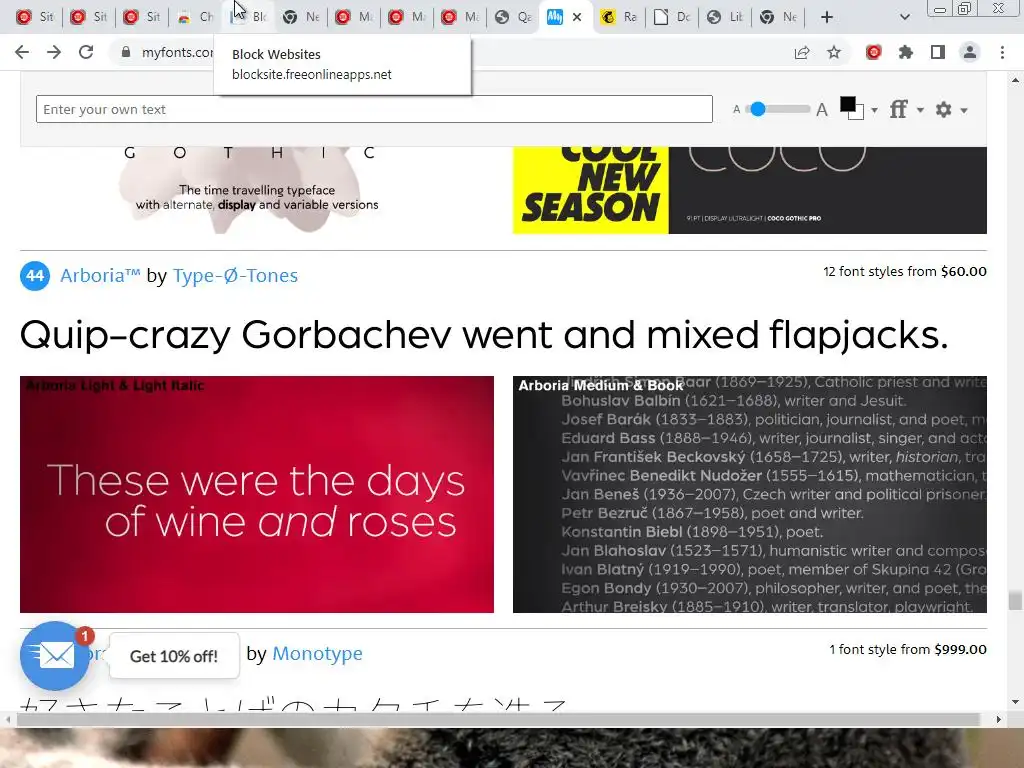Open the Monotype foundry link

(x=317, y=653)
